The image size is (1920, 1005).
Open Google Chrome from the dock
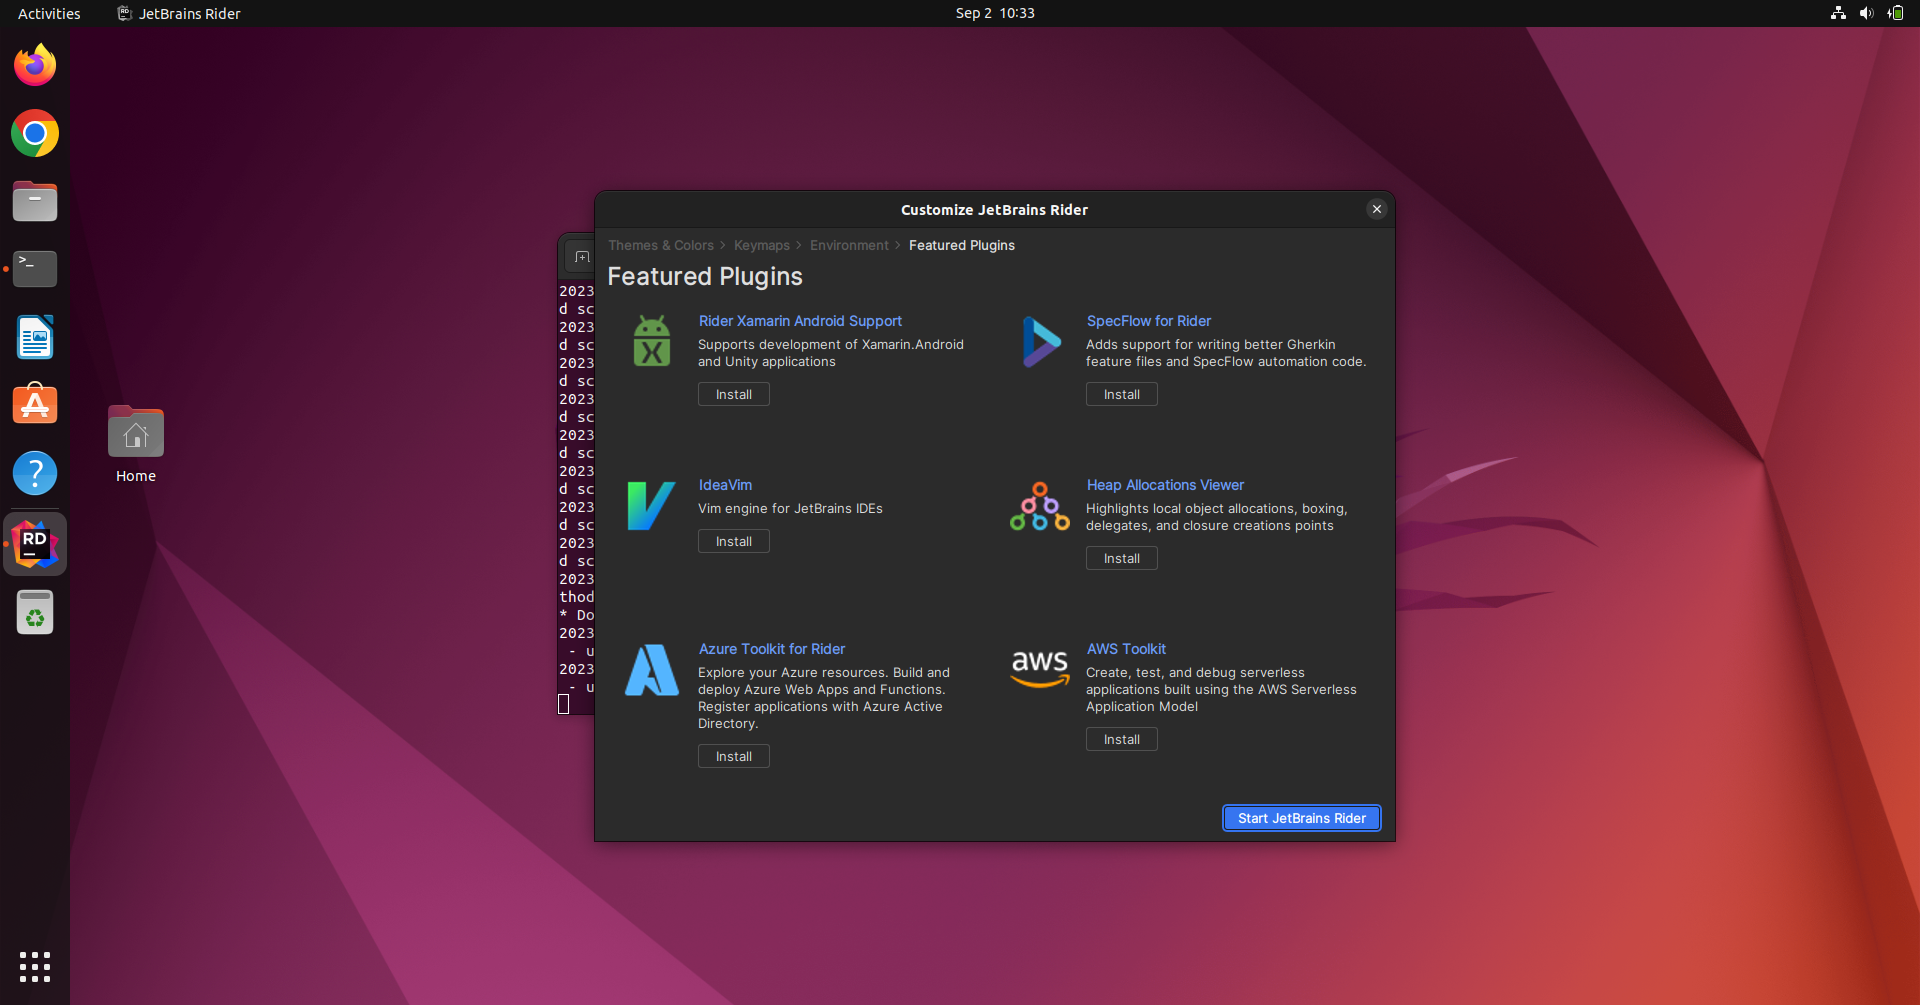point(35,134)
